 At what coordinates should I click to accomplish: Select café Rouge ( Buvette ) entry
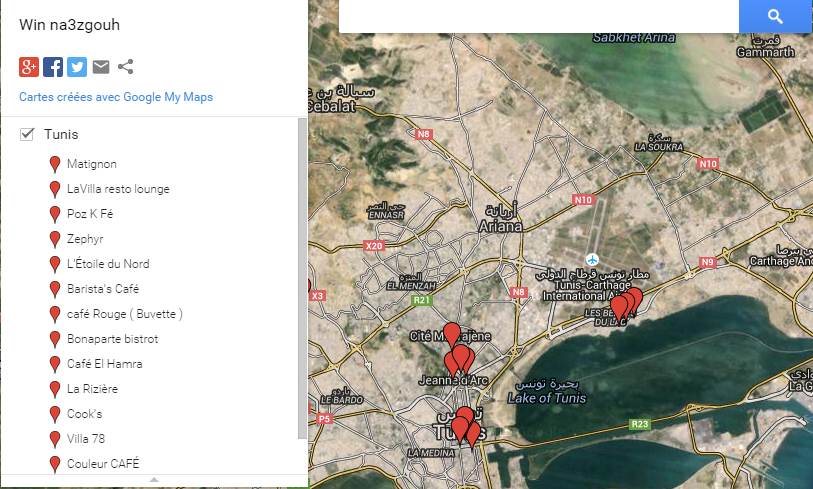[x=124, y=314]
